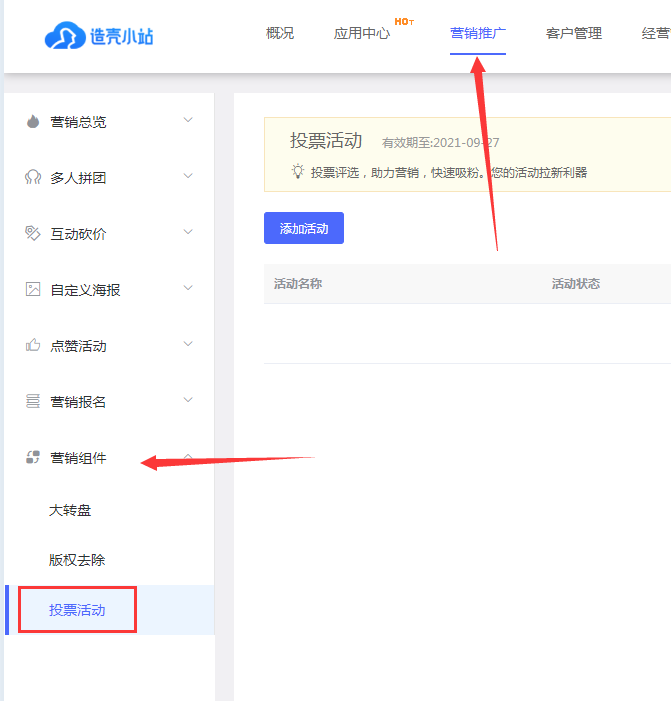
Task: Click 营销组件 menu label
Action: [x=78, y=457]
